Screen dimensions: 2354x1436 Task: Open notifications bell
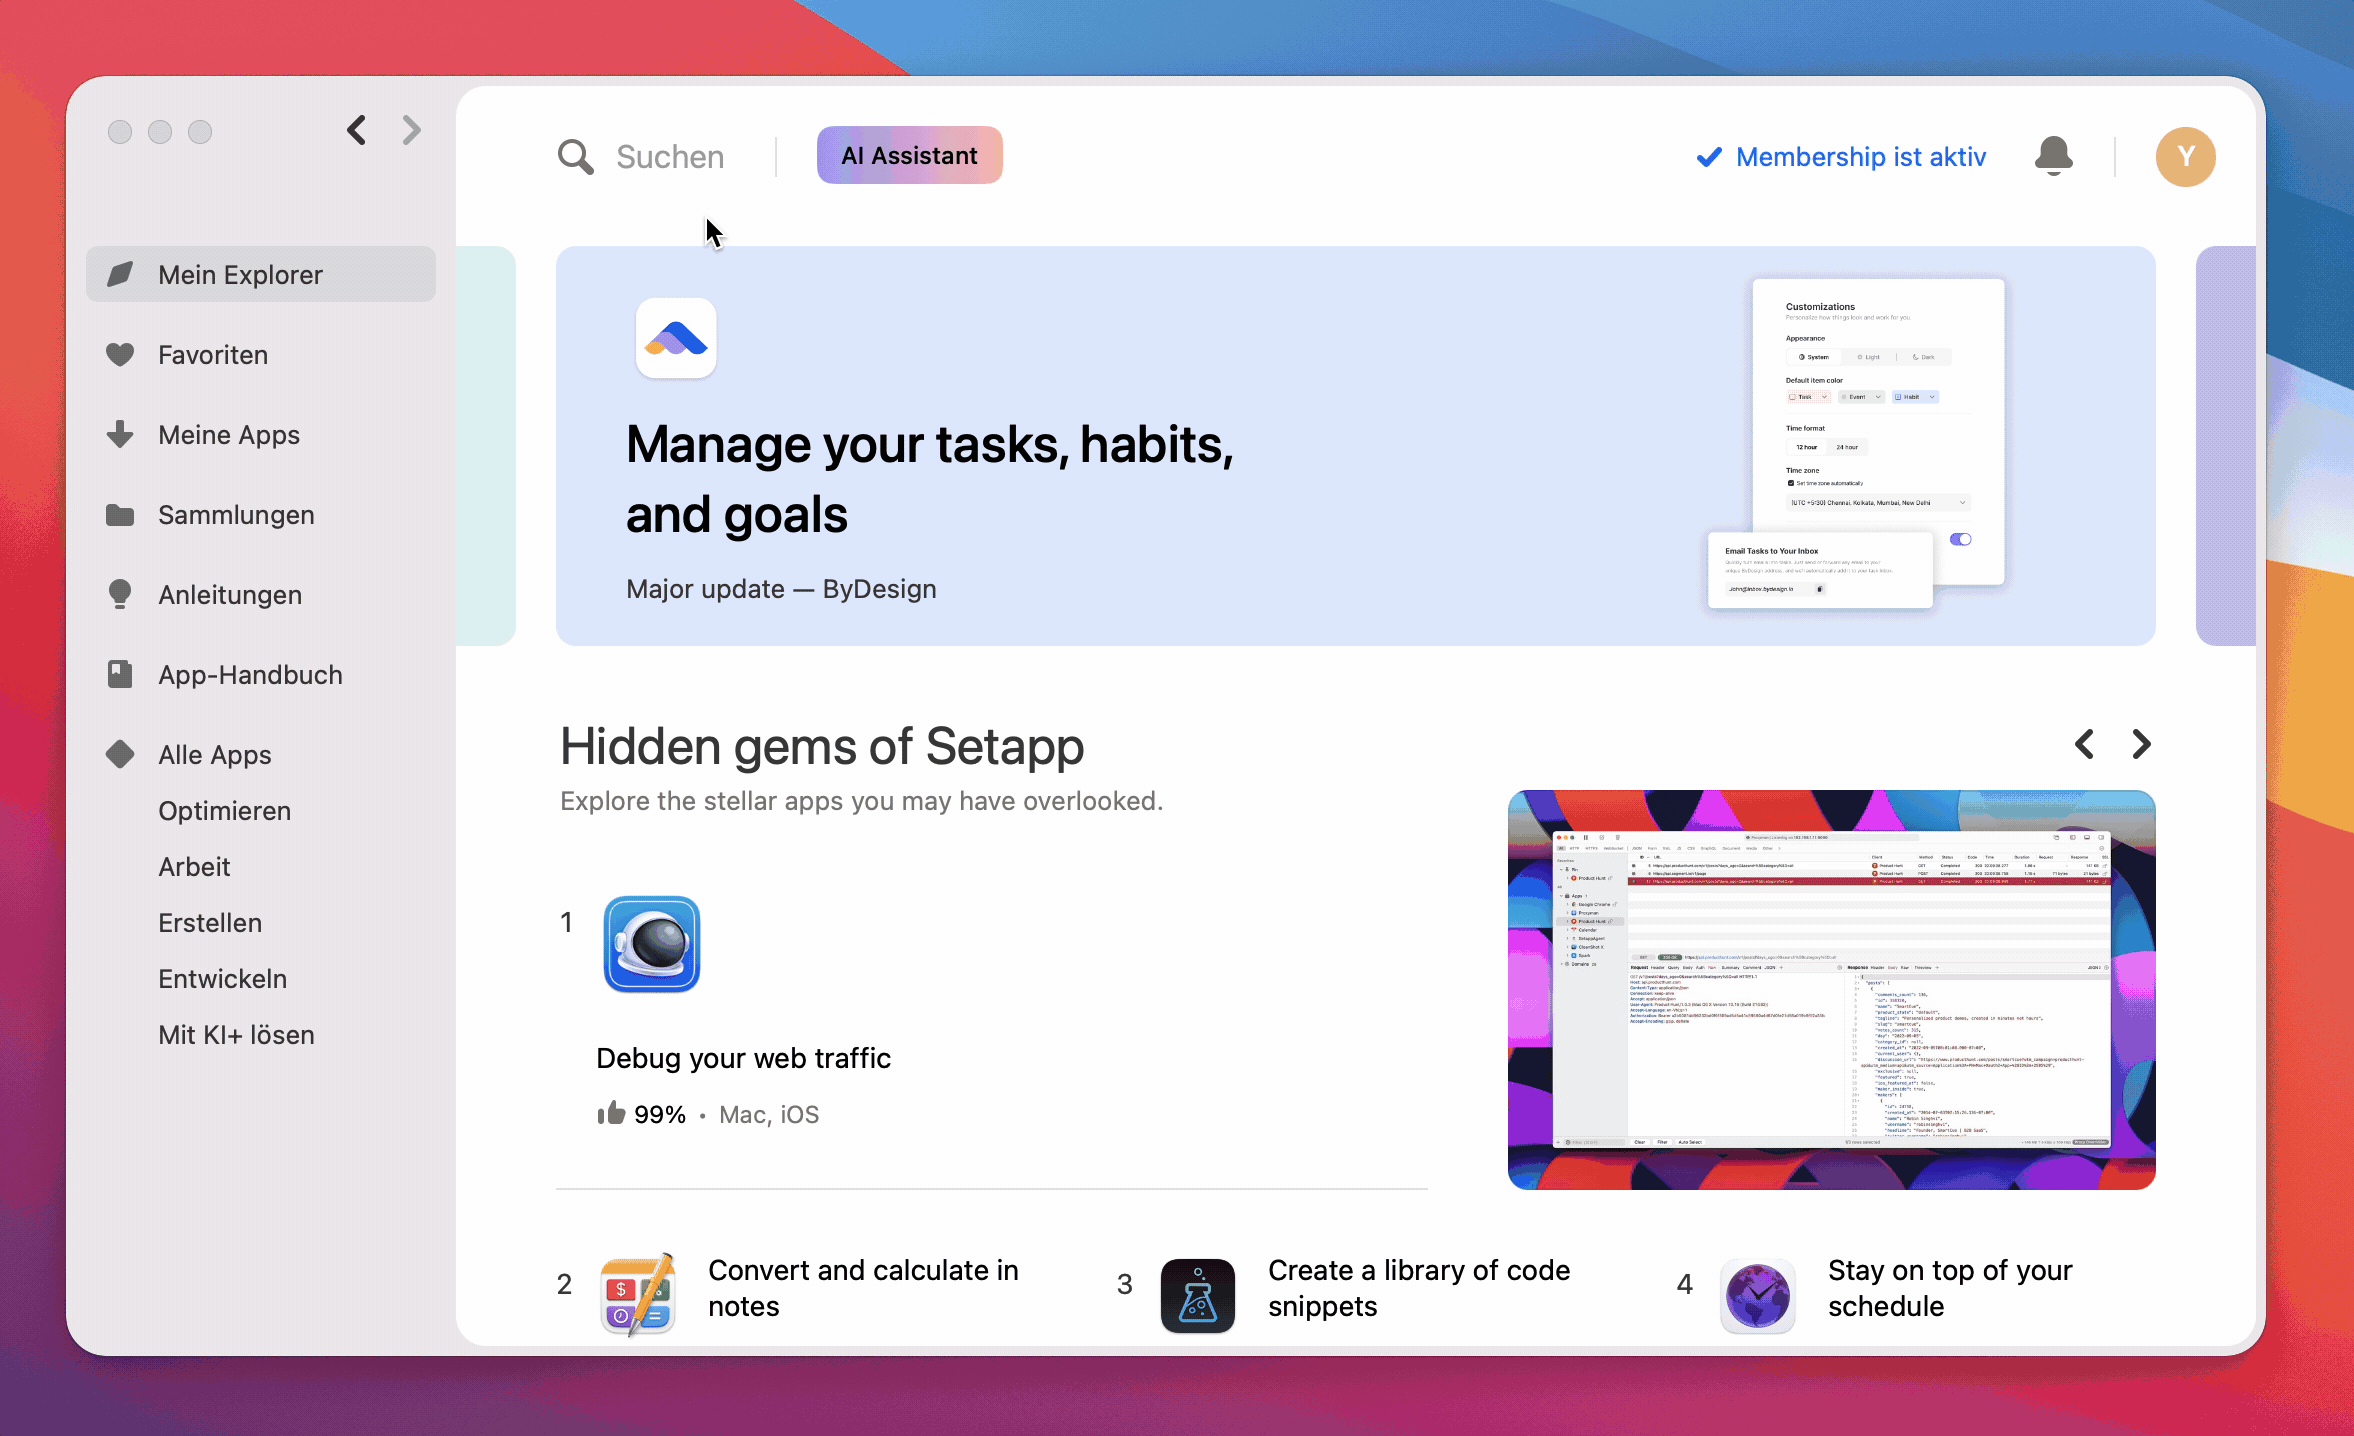coord(2053,156)
